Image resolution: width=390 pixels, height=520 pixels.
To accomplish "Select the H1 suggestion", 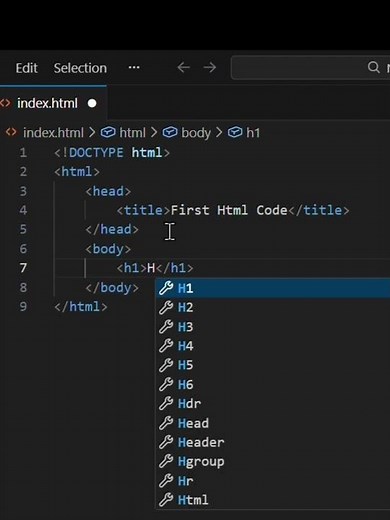I will [273, 288].
